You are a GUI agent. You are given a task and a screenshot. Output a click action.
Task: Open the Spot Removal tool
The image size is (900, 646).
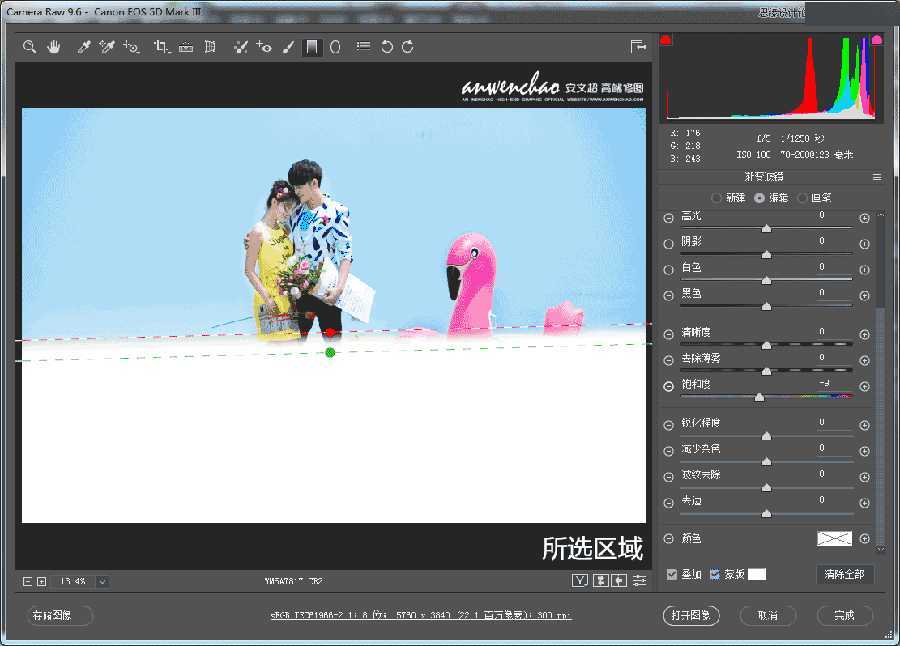pos(239,46)
